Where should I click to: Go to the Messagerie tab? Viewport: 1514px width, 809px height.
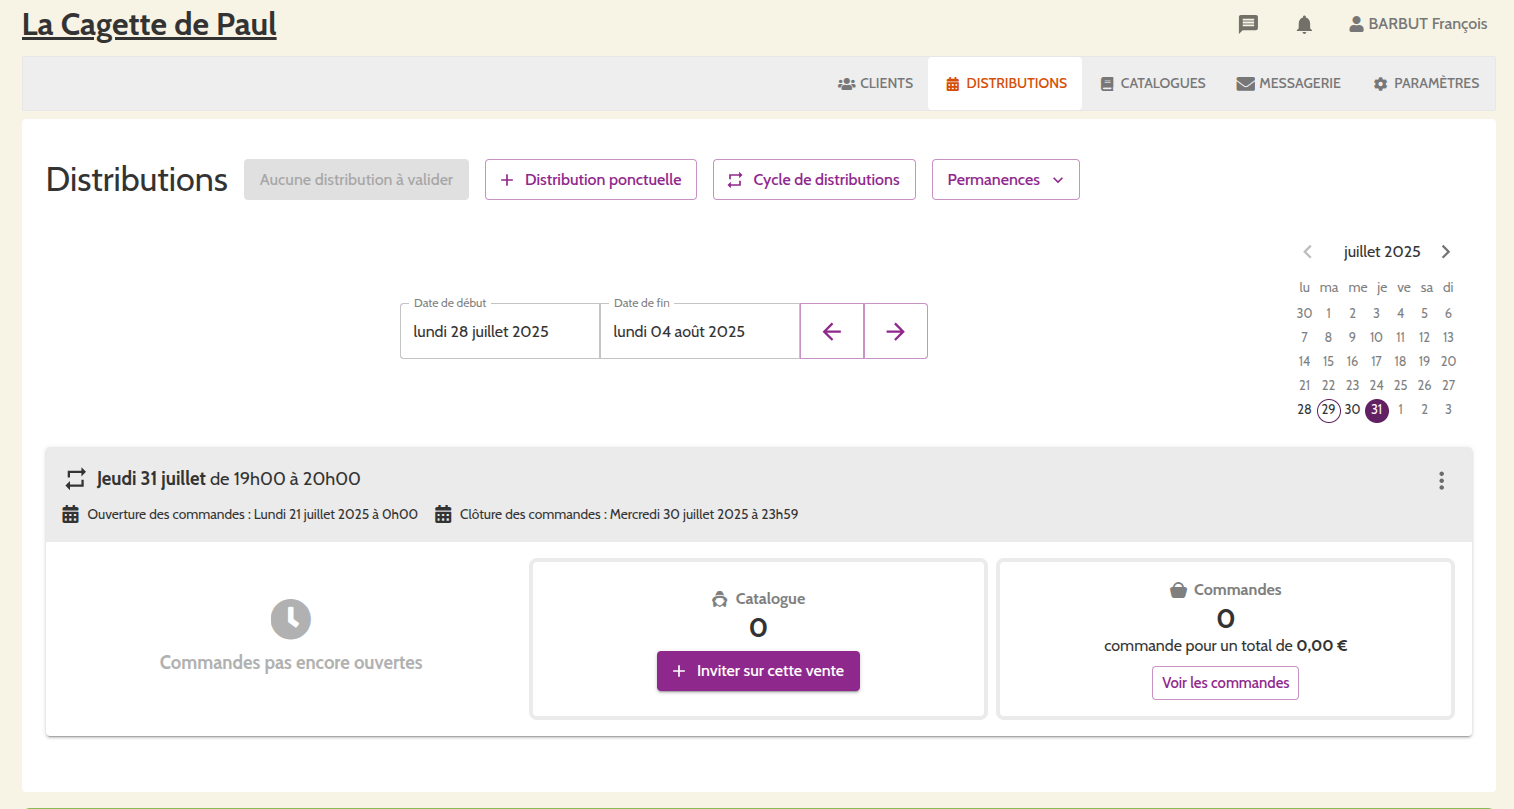tap(1288, 84)
